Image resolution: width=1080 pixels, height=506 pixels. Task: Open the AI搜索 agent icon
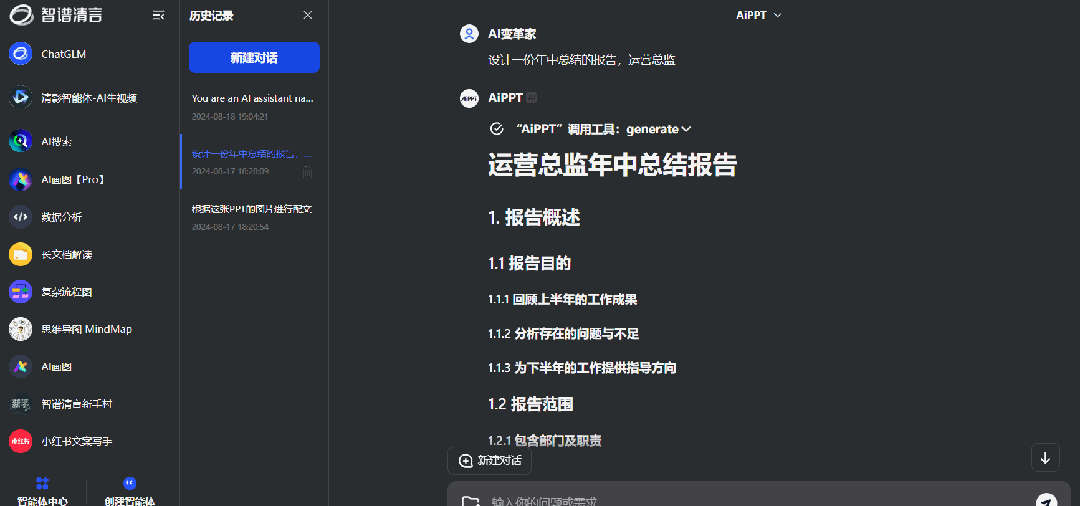[x=21, y=141]
